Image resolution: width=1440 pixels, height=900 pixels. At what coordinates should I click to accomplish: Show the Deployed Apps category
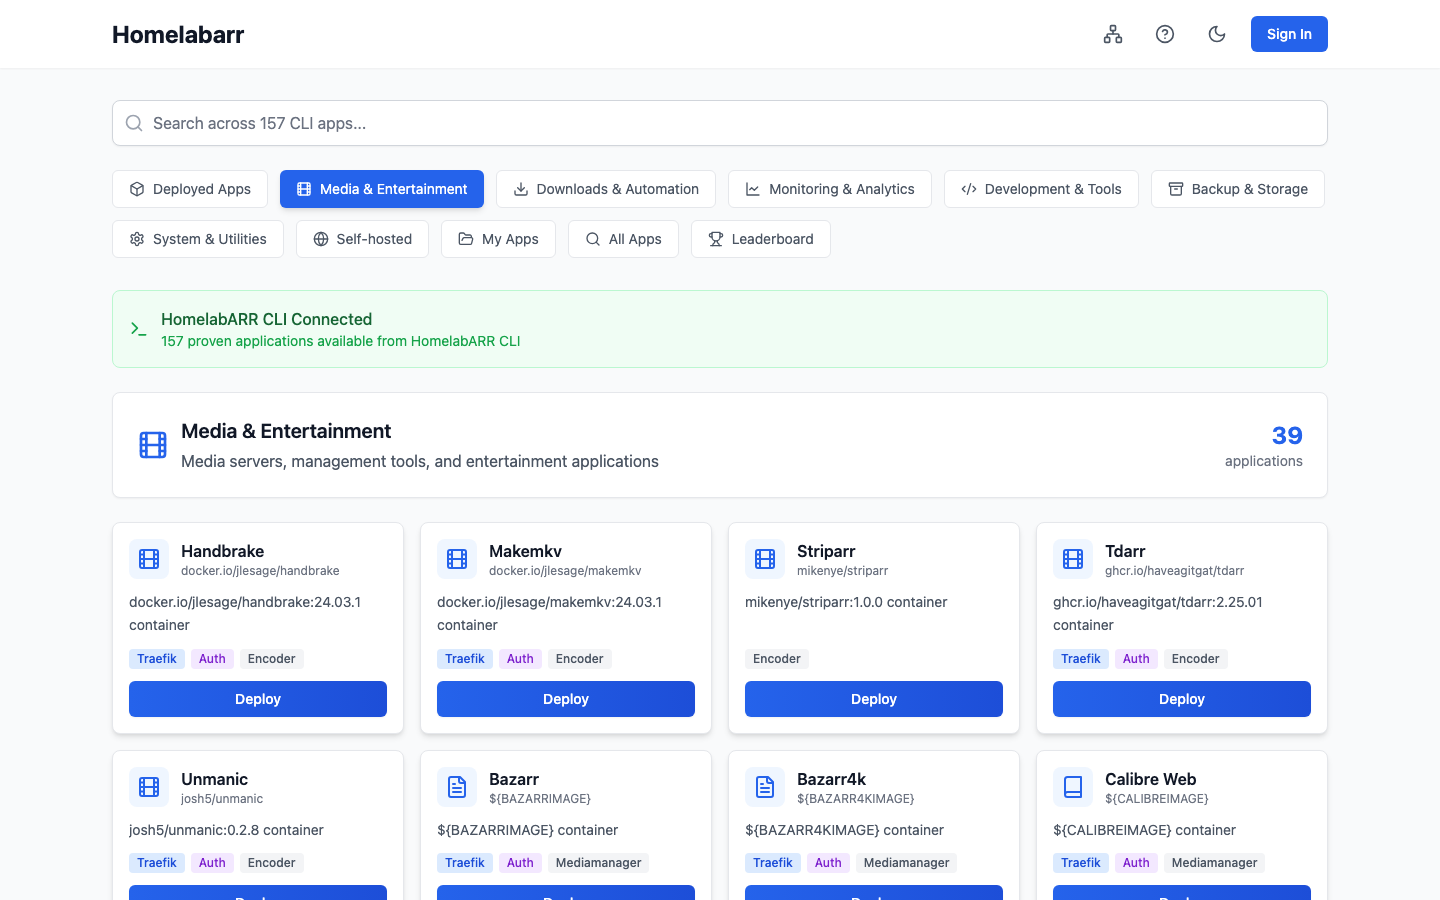pos(190,189)
